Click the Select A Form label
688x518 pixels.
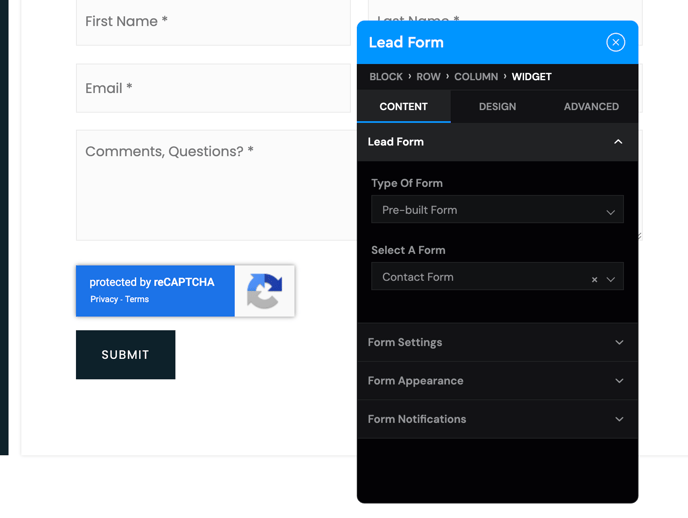click(408, 250)
